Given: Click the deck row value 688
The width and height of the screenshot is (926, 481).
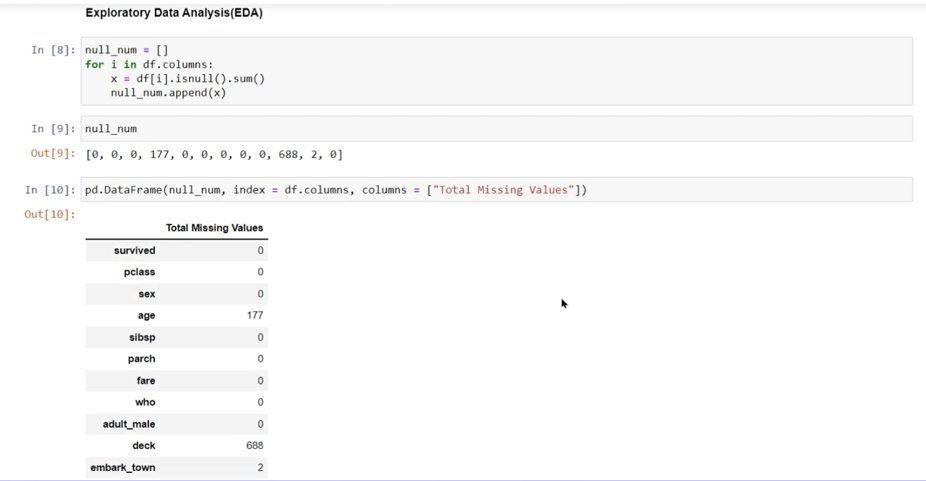Looking at the screenshot, I should pyautogui.click(x=254, y=446).
